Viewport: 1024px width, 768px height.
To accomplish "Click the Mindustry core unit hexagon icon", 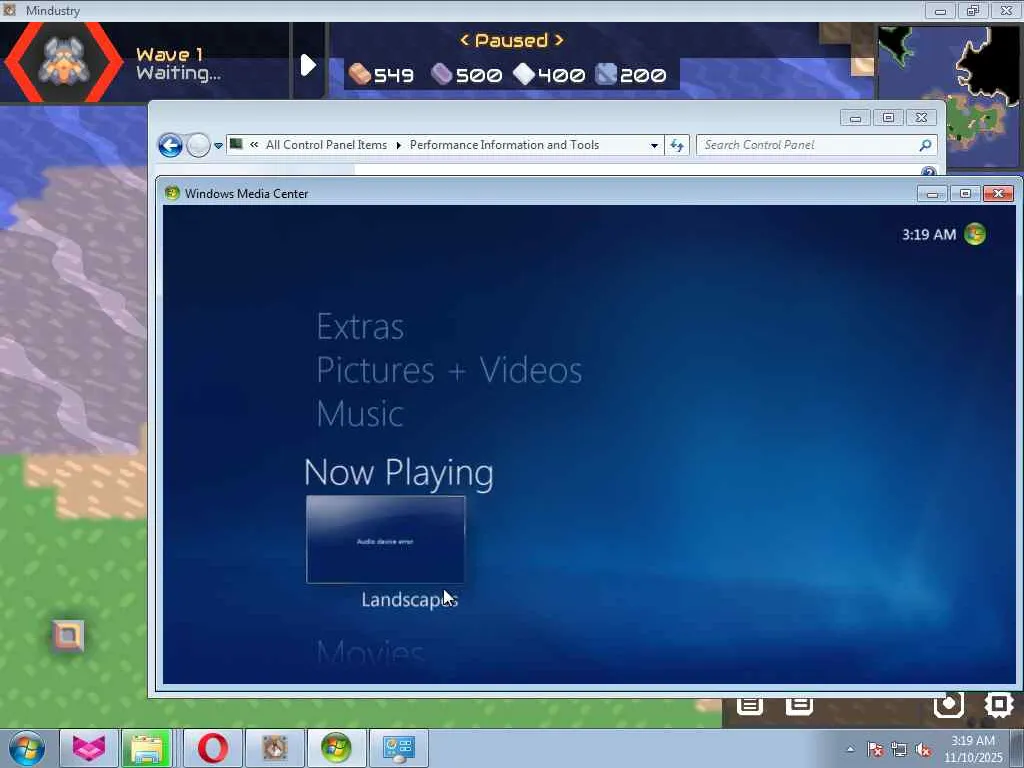I will tap(64, 61).
